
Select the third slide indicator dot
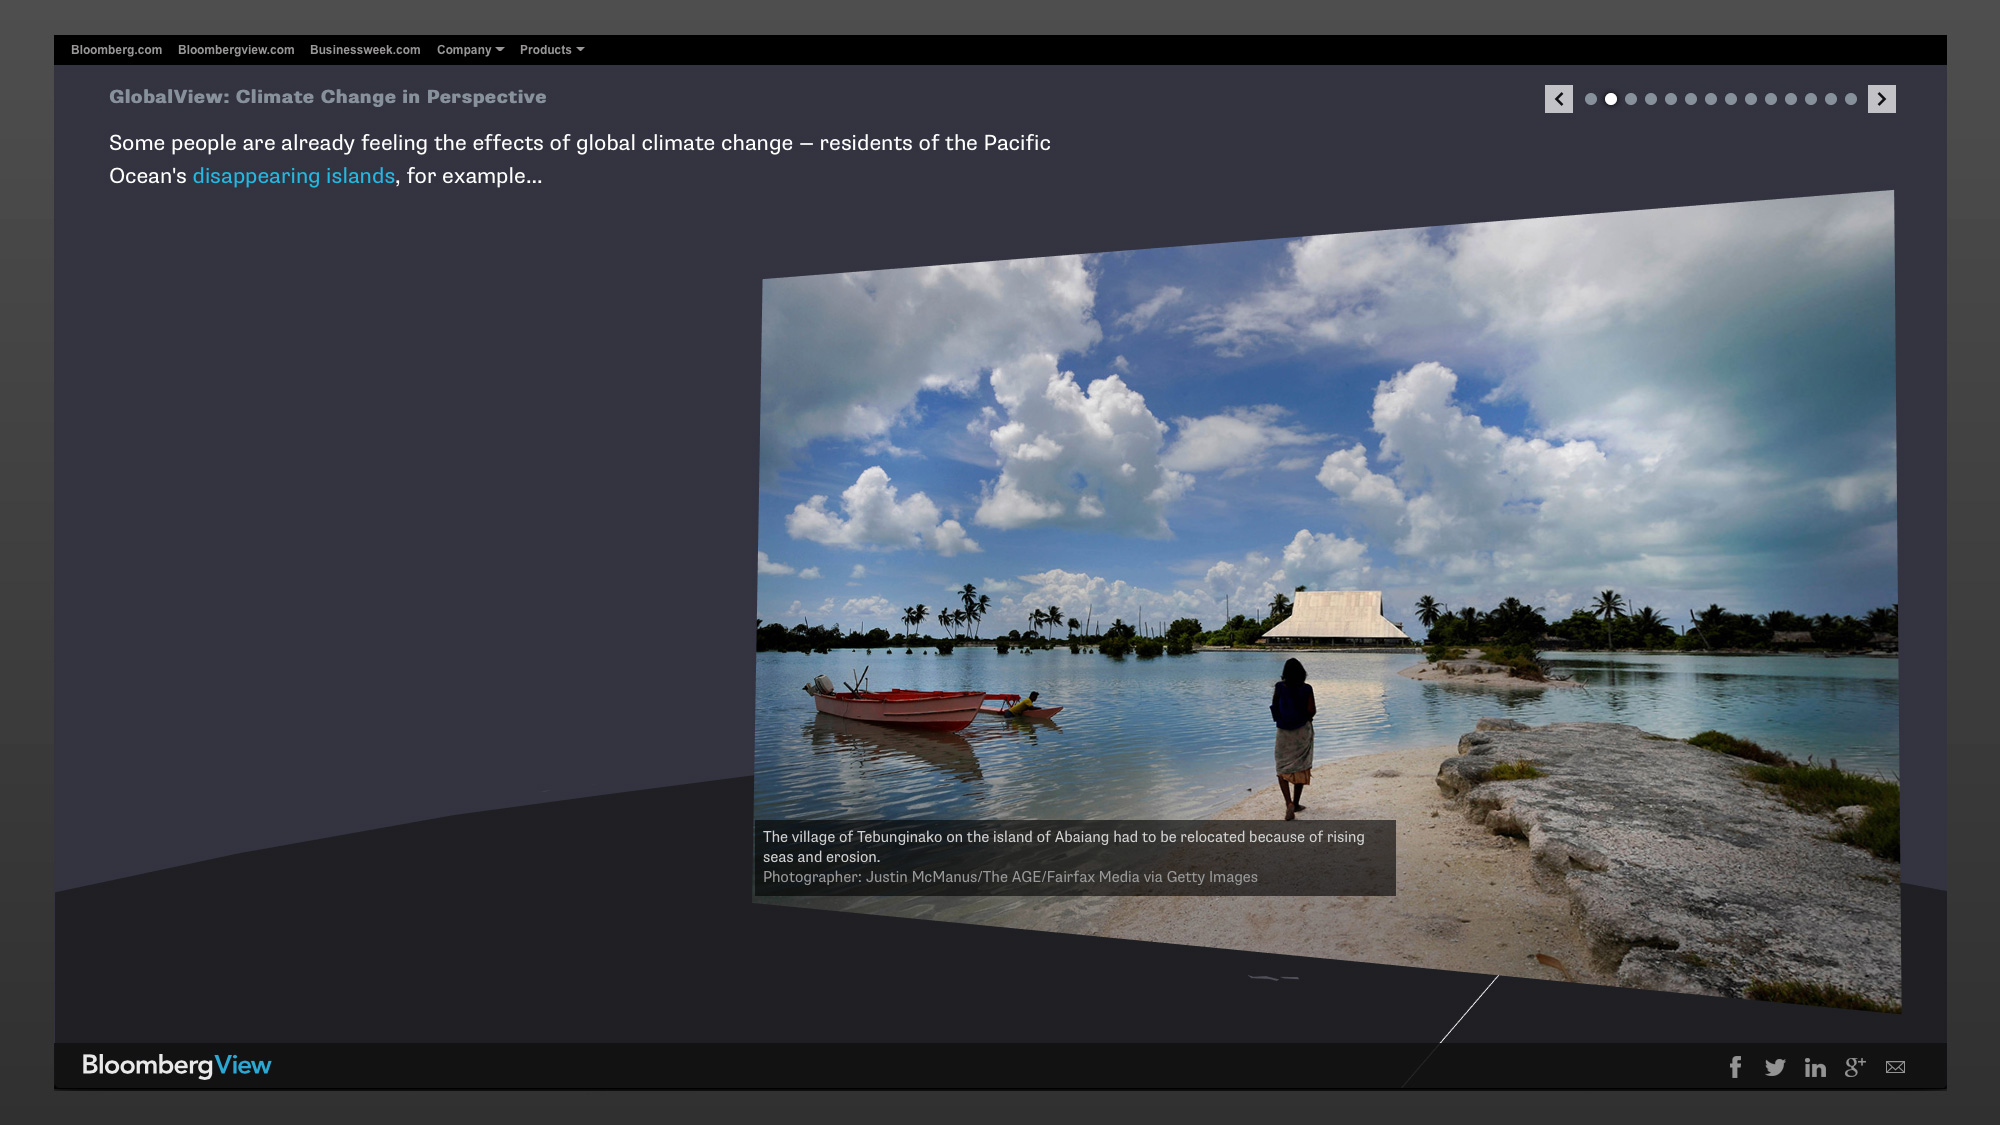click(x=1631, y=99)
